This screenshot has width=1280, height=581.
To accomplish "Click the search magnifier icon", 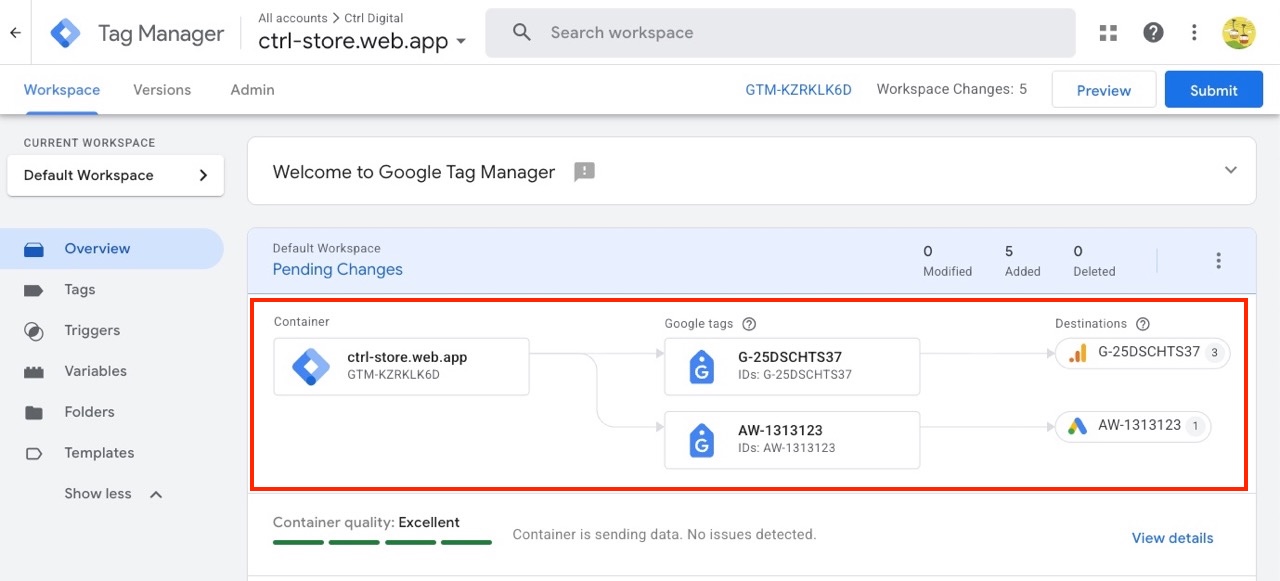I will (x=521, y=33).
